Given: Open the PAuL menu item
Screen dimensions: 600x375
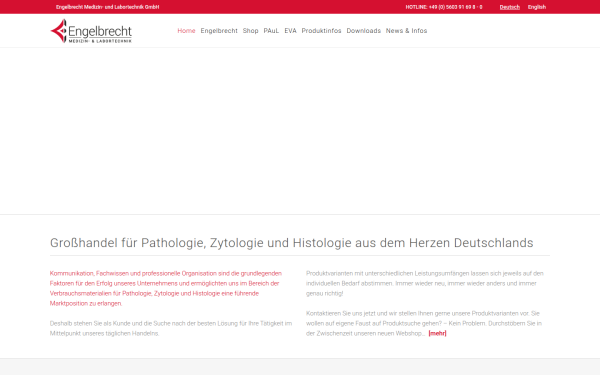Looking at the screenshot, I should [x=271, y=31].
